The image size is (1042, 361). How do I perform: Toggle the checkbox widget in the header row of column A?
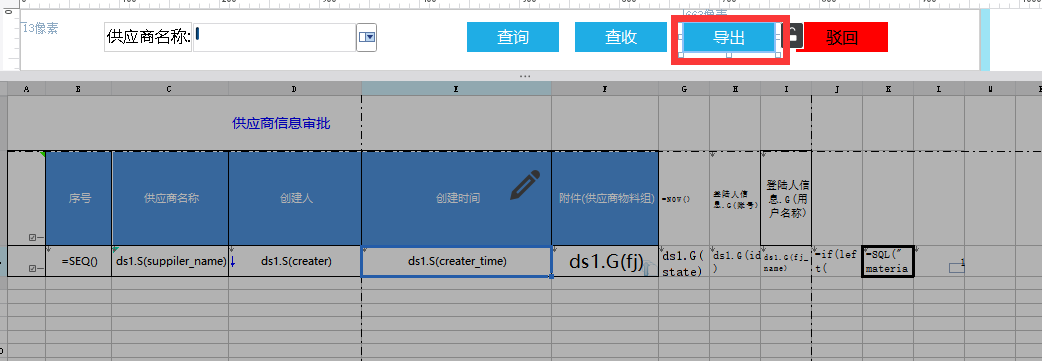(x=35, y=237)
